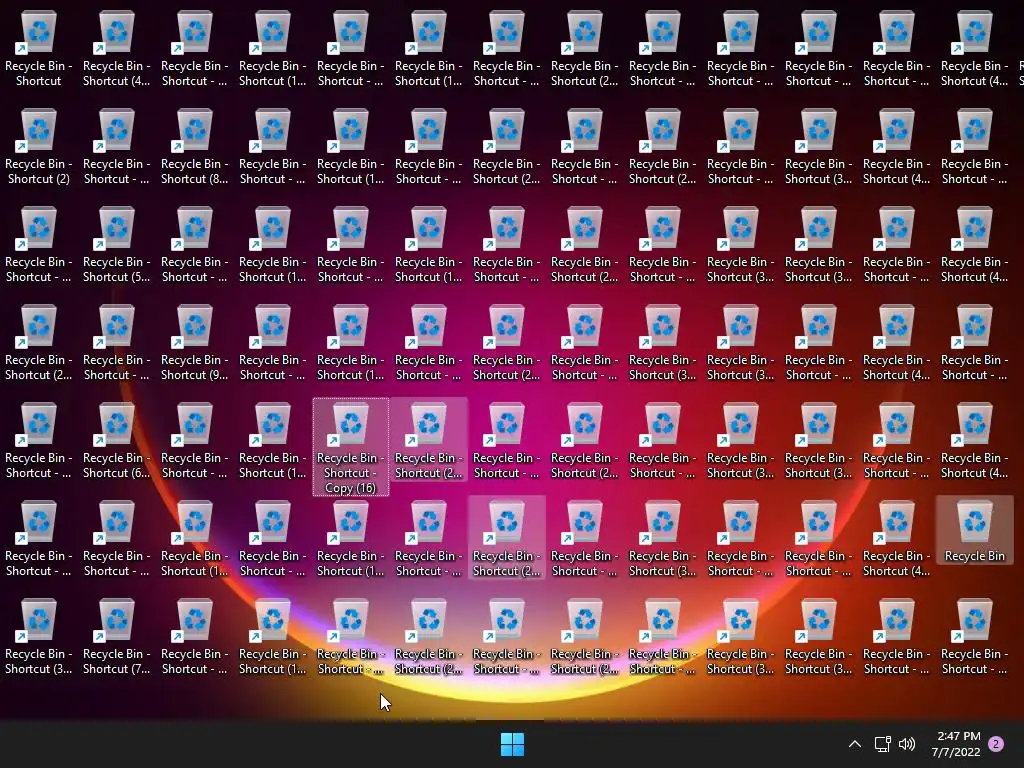Select the 'Recycle Bin - Shortcut (5...' icon
The image size is (1024, 768).
click(116, 246)
